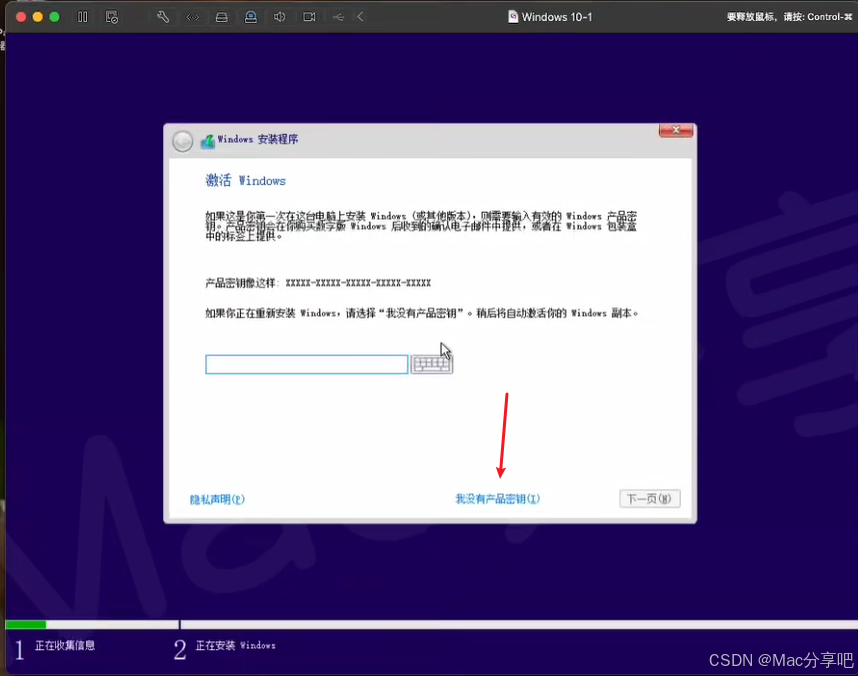Click step 1 正在收集信息 label
The image size is (858, 676).
point(65,645)
